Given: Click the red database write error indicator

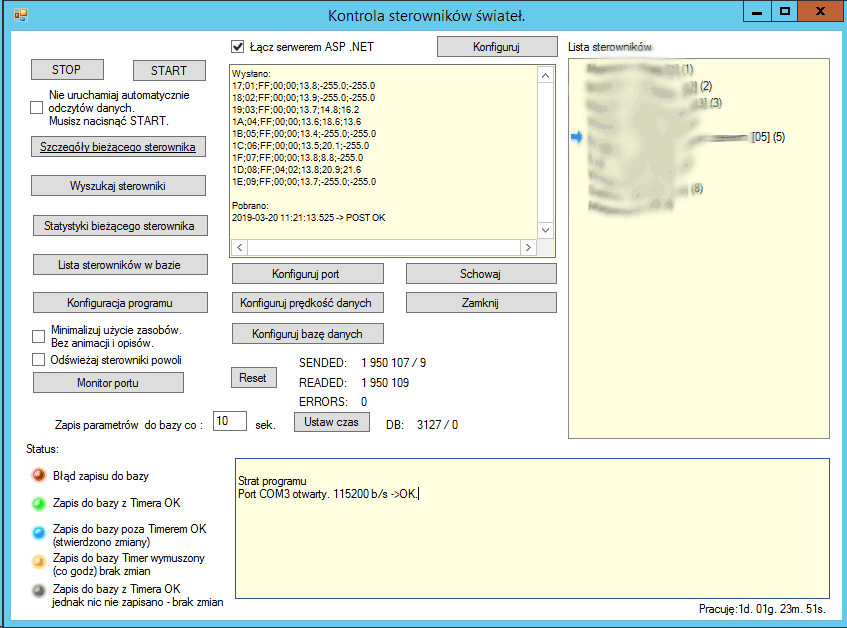Looking at the screenshot, I should point(38,476).
